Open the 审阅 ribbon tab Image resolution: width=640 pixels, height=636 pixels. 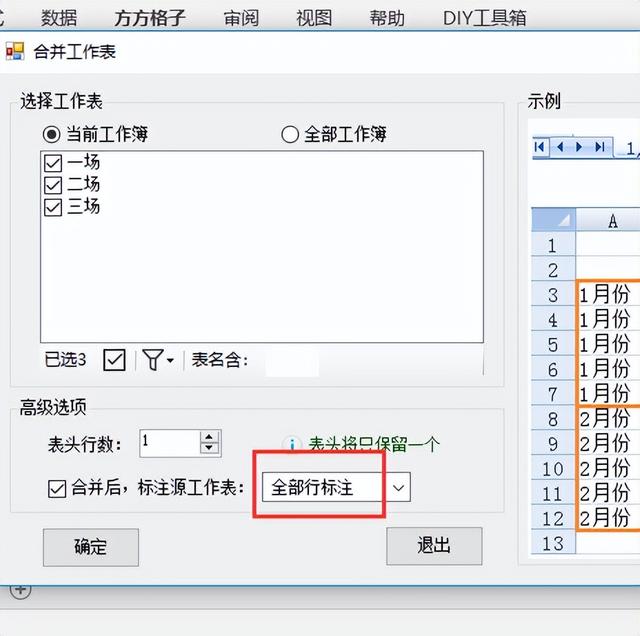[x=241, y=18]
